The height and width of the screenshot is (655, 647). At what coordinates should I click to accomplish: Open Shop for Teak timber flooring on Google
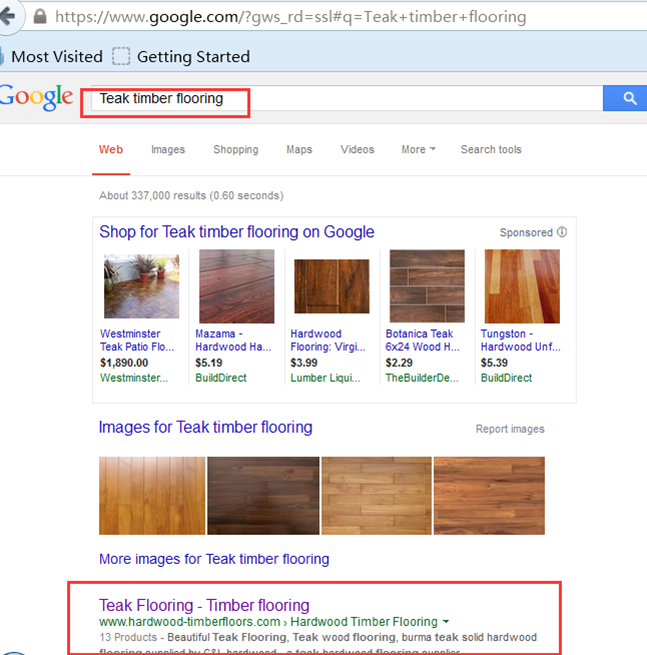click(237, 232)
